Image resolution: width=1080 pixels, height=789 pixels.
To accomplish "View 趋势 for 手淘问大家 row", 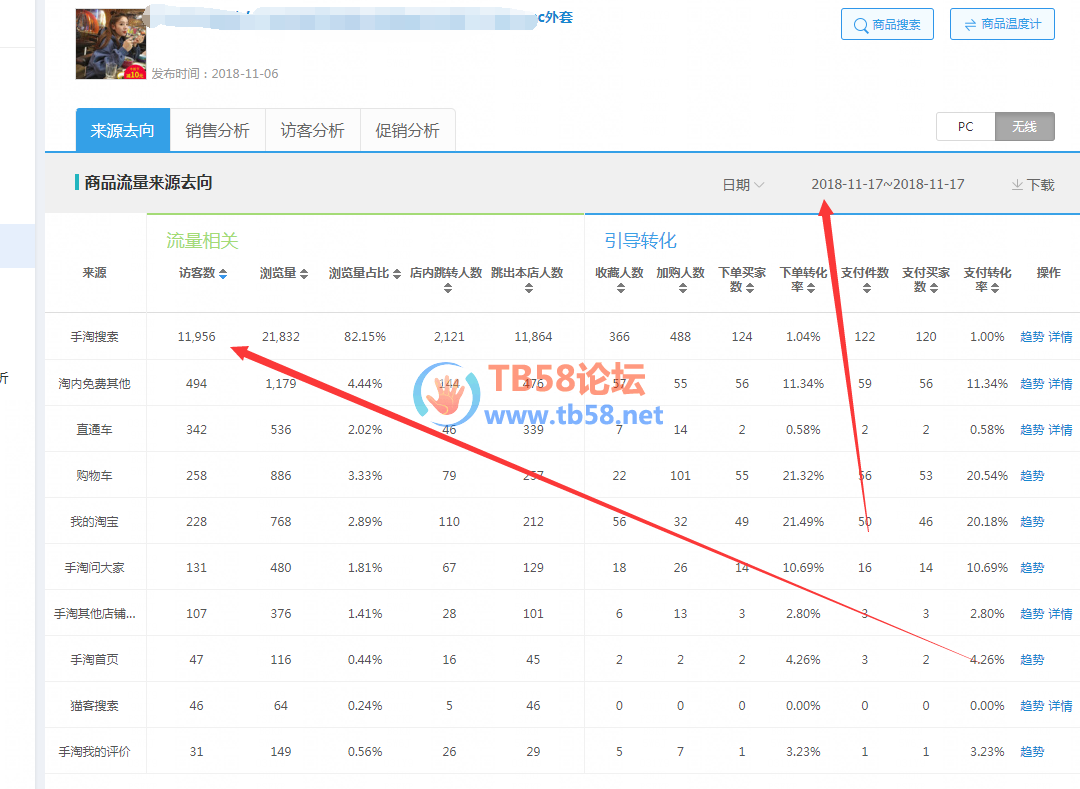I will coord(1032,567).
